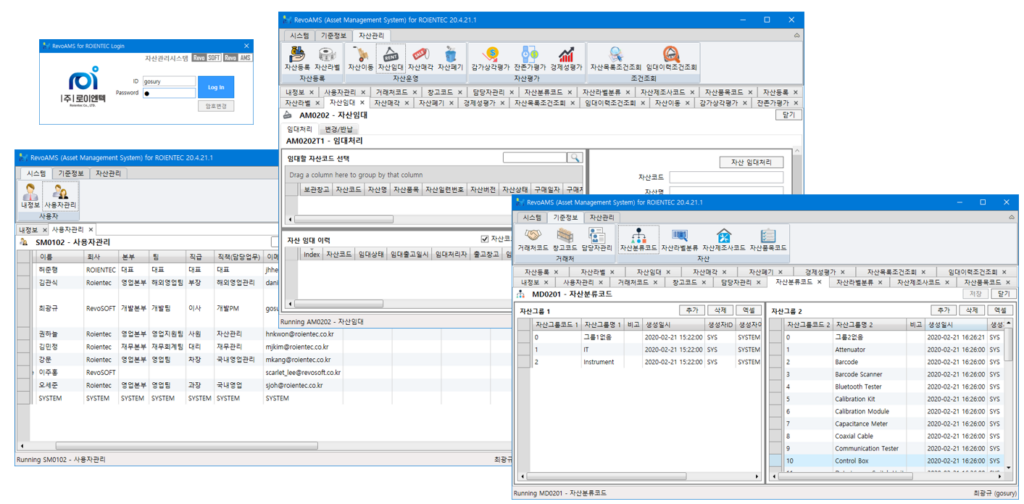Click the 암호변경 button in login dialog
Screen dimensions: 1024x504
point(216,106)
